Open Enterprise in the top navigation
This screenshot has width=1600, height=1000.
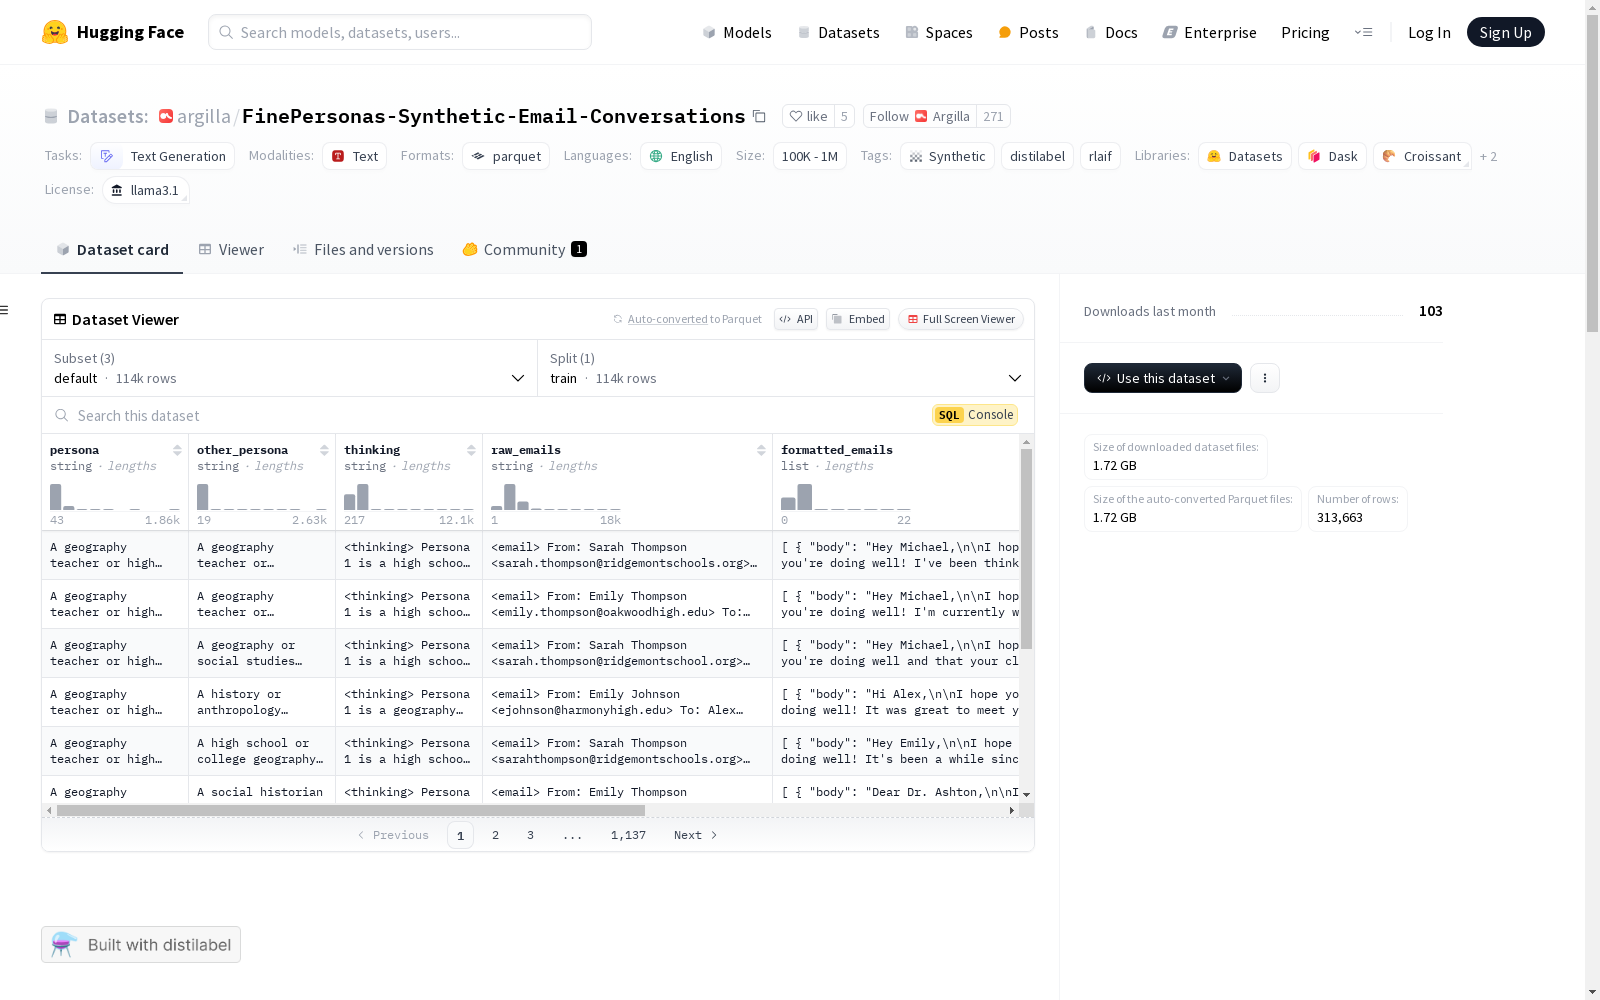click(1209, 32)
